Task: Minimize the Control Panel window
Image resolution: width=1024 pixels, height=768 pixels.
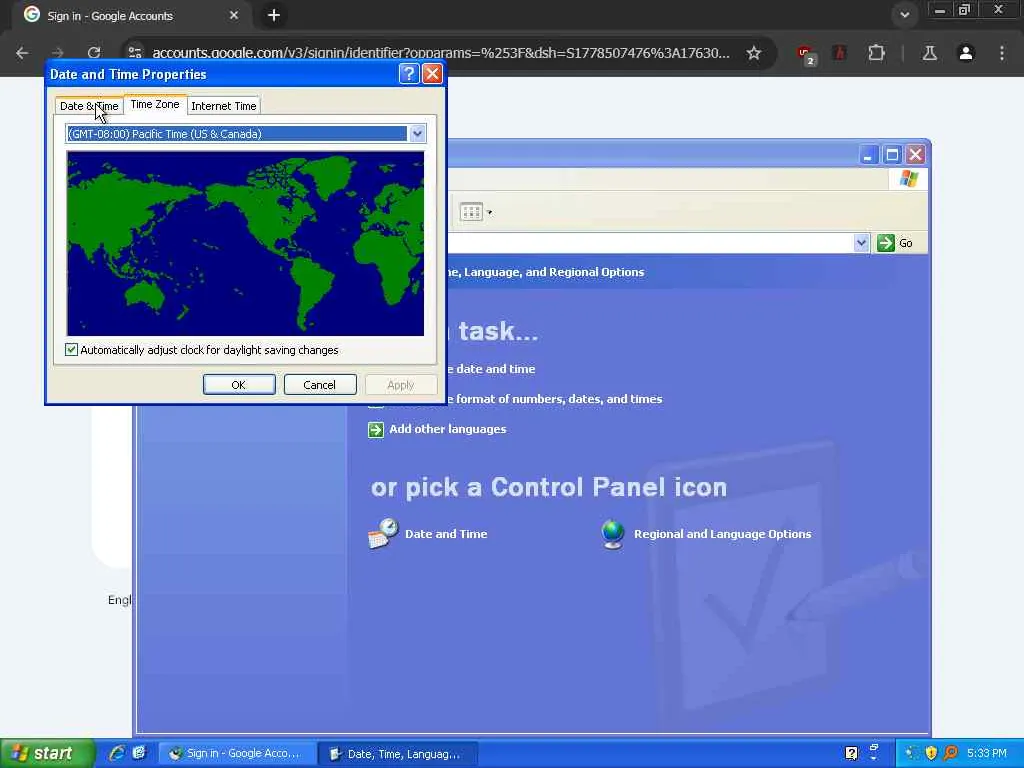Action: [868, 155]
